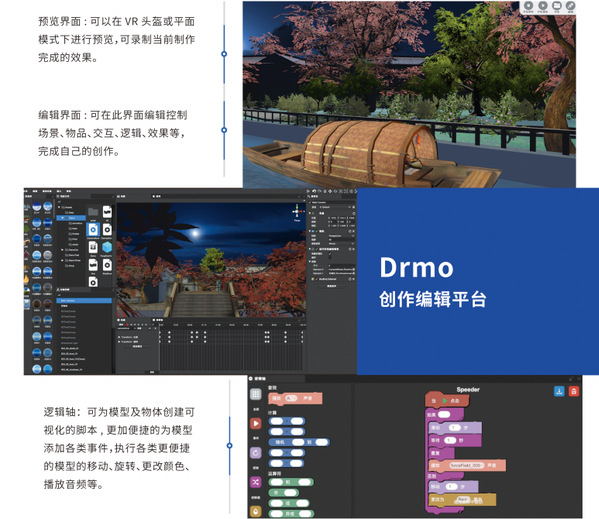The image size is (599, 519).
Task: Pick the blue random-number block
Action: tap(299, 442)
